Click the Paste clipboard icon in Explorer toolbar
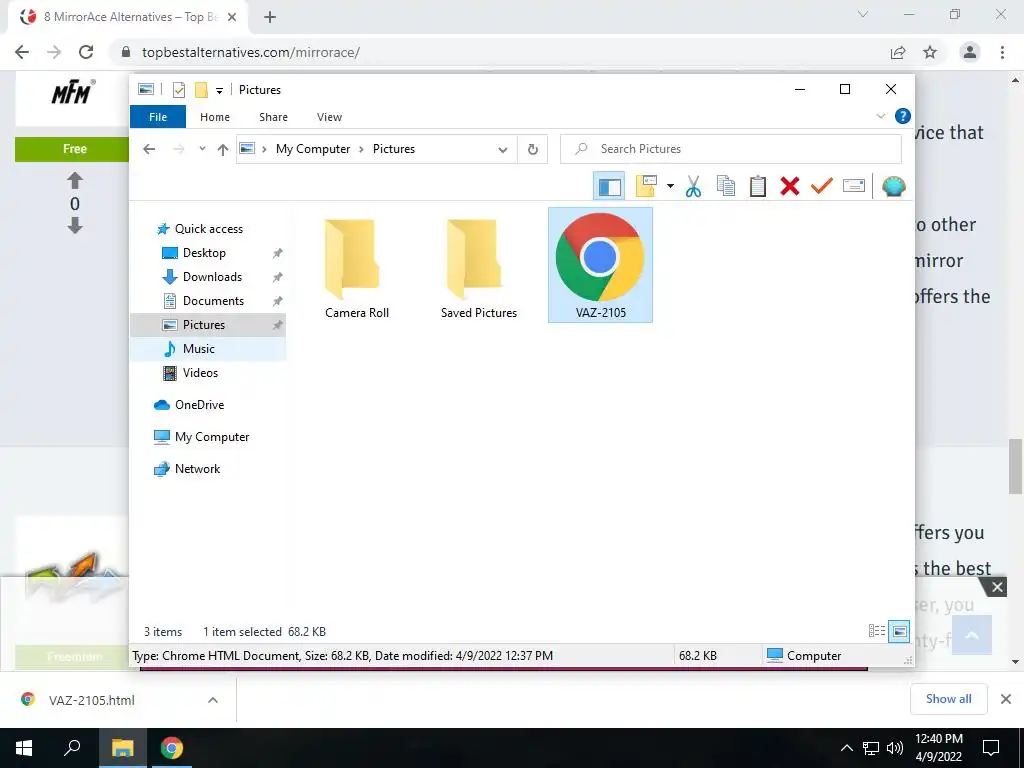1024x768 pixels. point(758,186)
